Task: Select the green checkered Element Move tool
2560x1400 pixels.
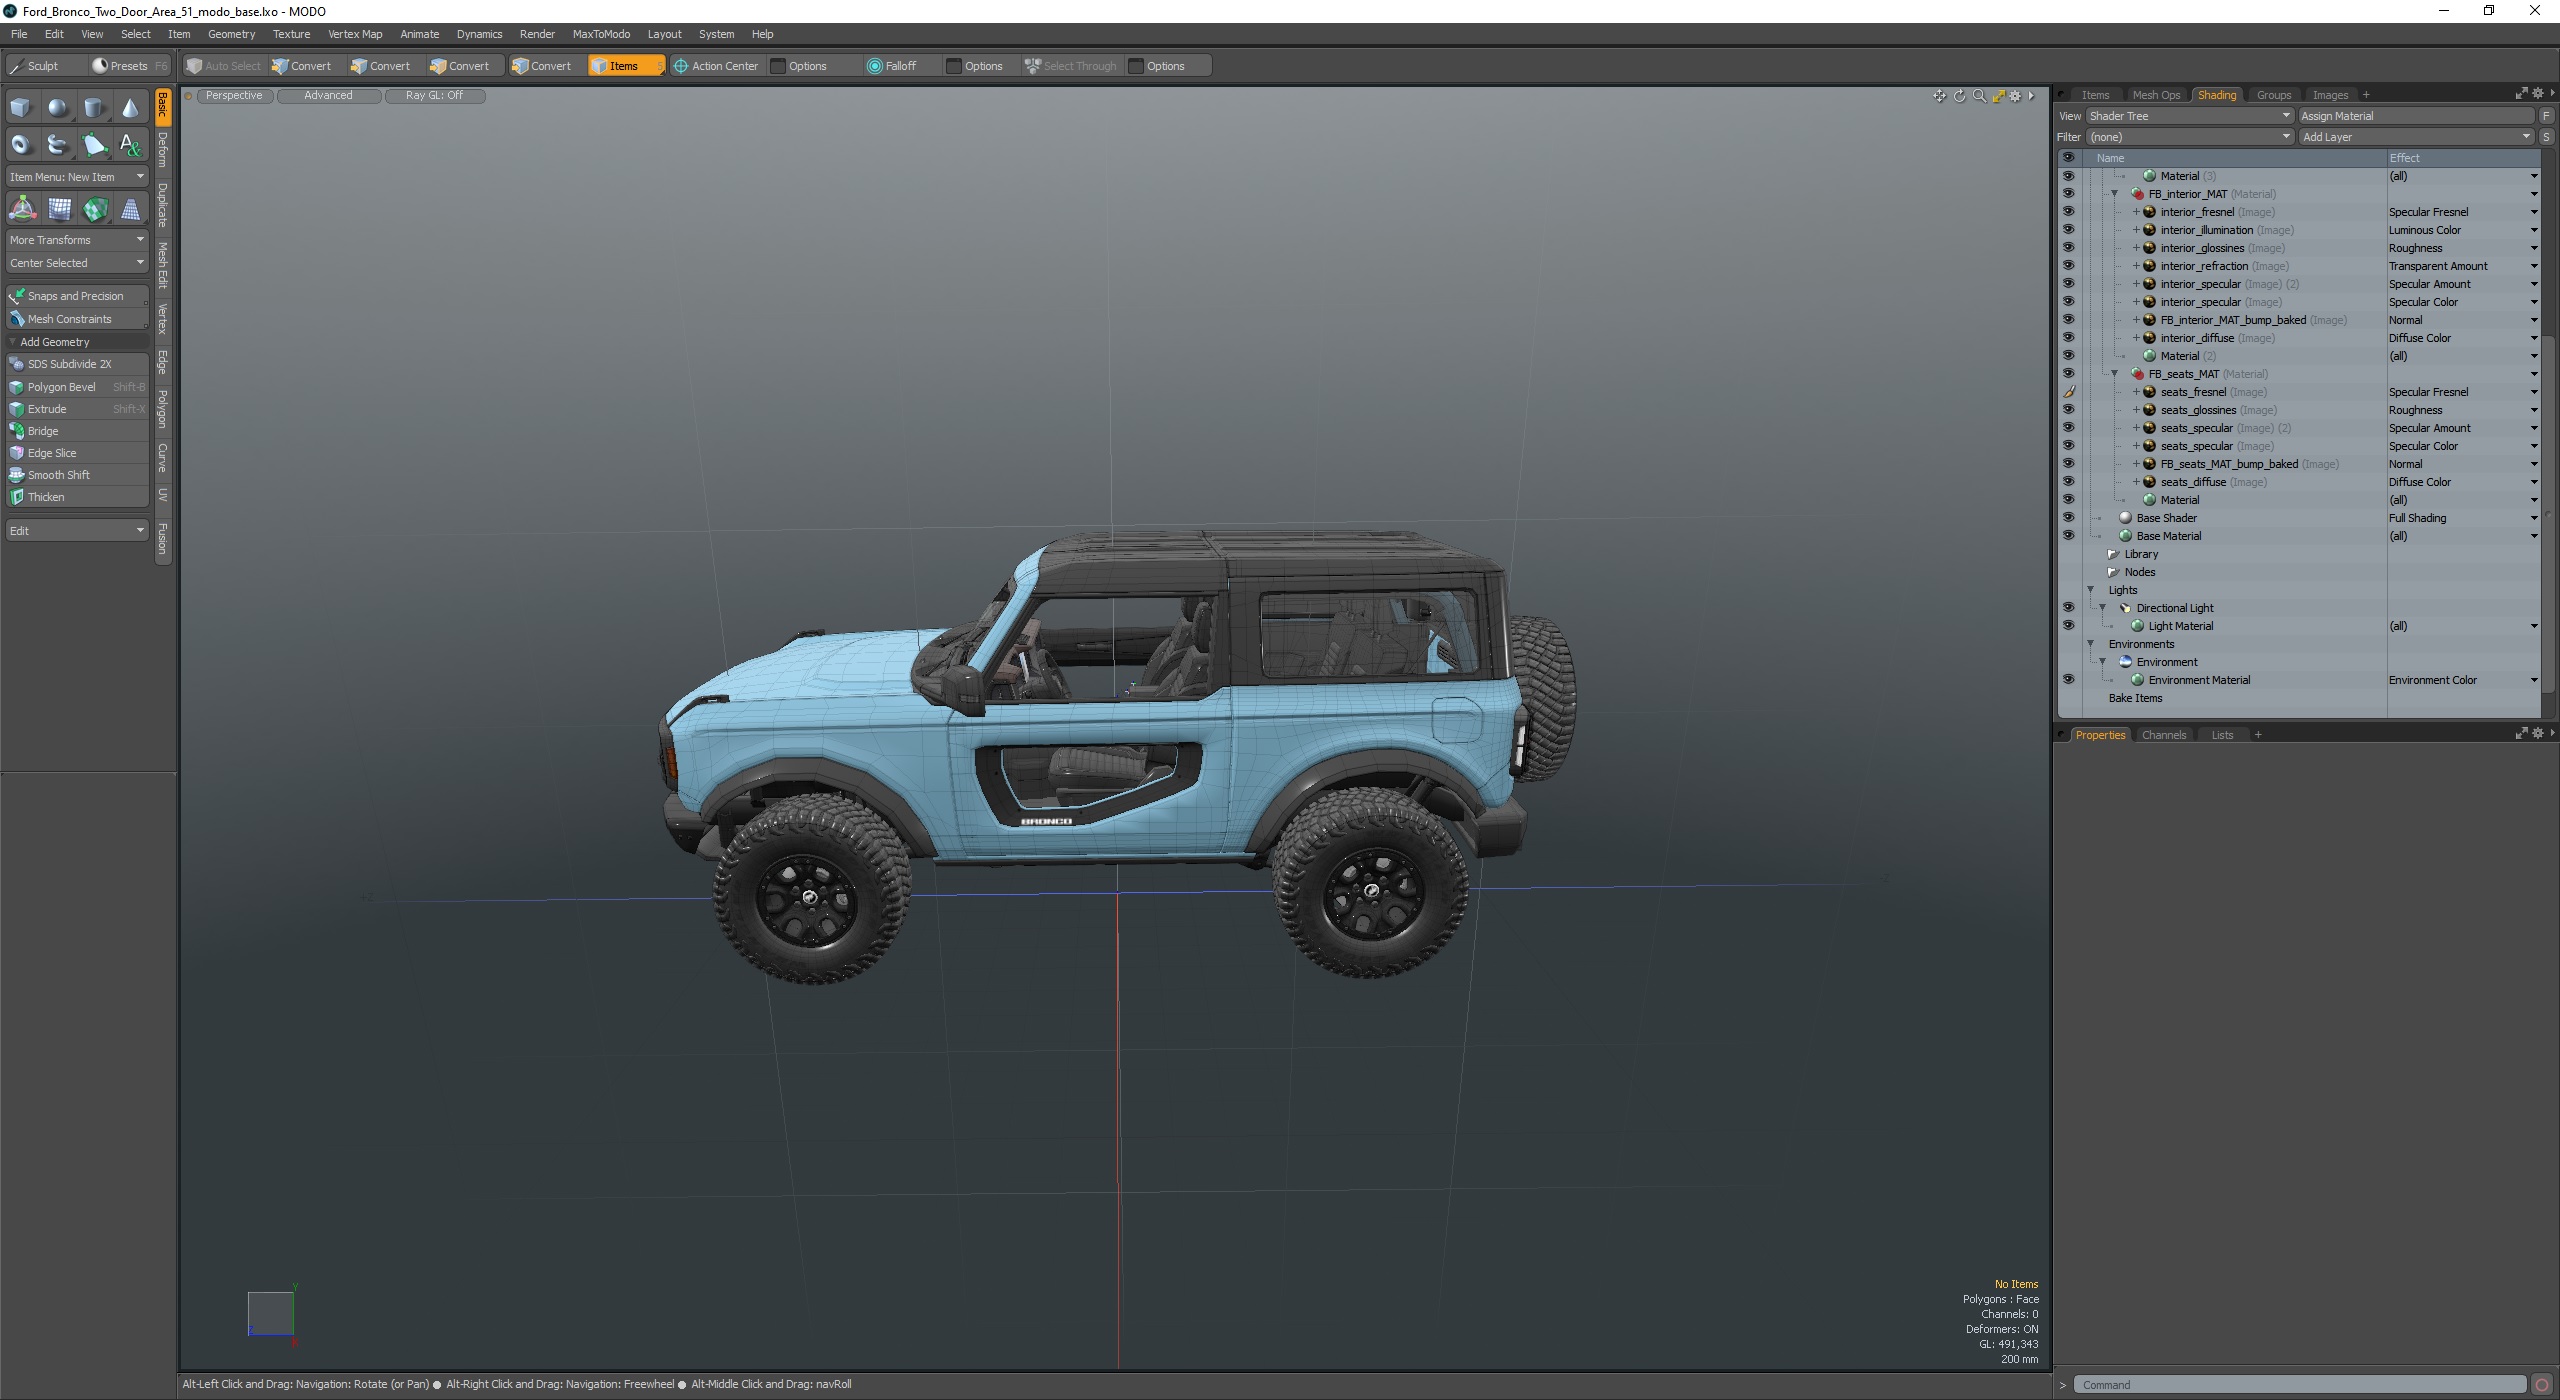Action: pos(95,209)
